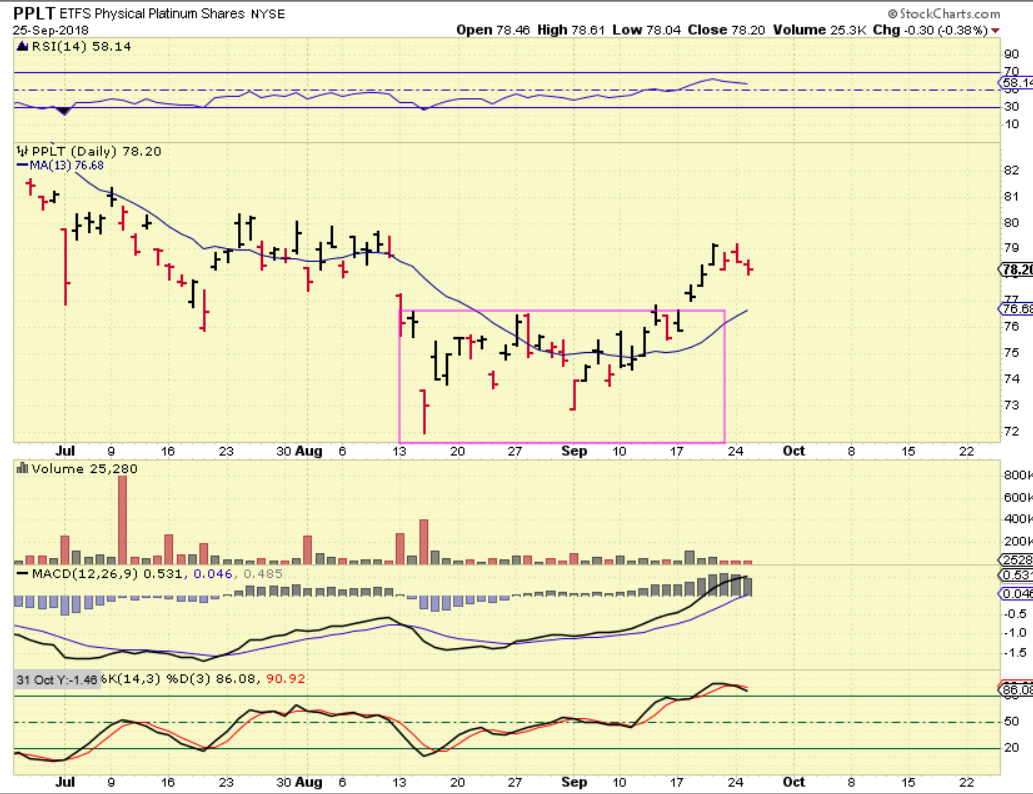Screen dimensions: 1033x794
Task: Click the 25-Sep-2018 date label
Action: tap(50, 30)
